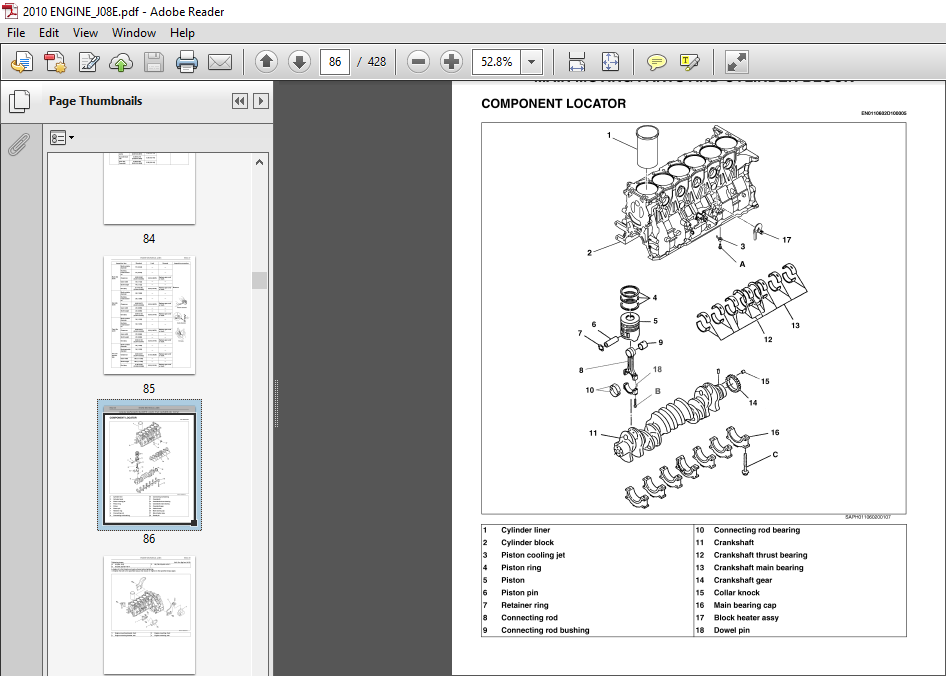This screenshot has width=946, height=676.
Task: Switch to read mode with the expand arrows icon
Action: pyautogui.click(x=736, y=62)
